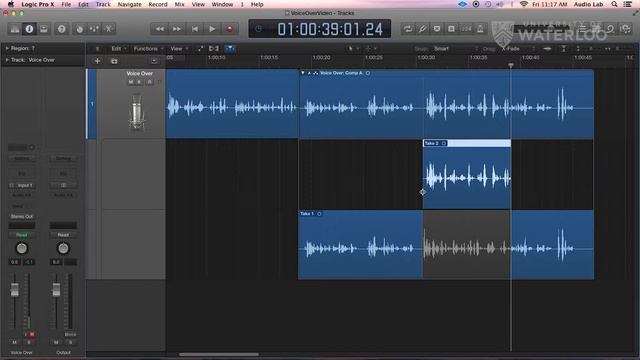The image size is (640, 360).
Task: Open the Tracks area View menu
Action: coord(178,49)
